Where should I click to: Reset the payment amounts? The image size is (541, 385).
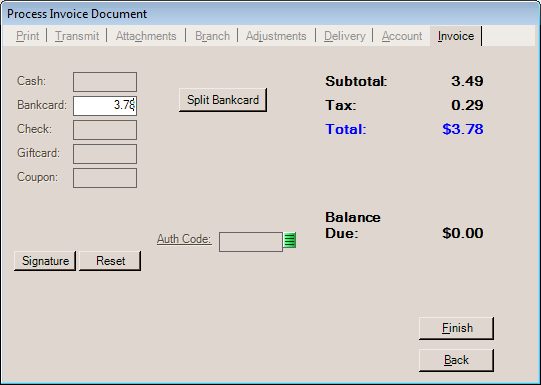pyautogui.click(x=110, y=261)
